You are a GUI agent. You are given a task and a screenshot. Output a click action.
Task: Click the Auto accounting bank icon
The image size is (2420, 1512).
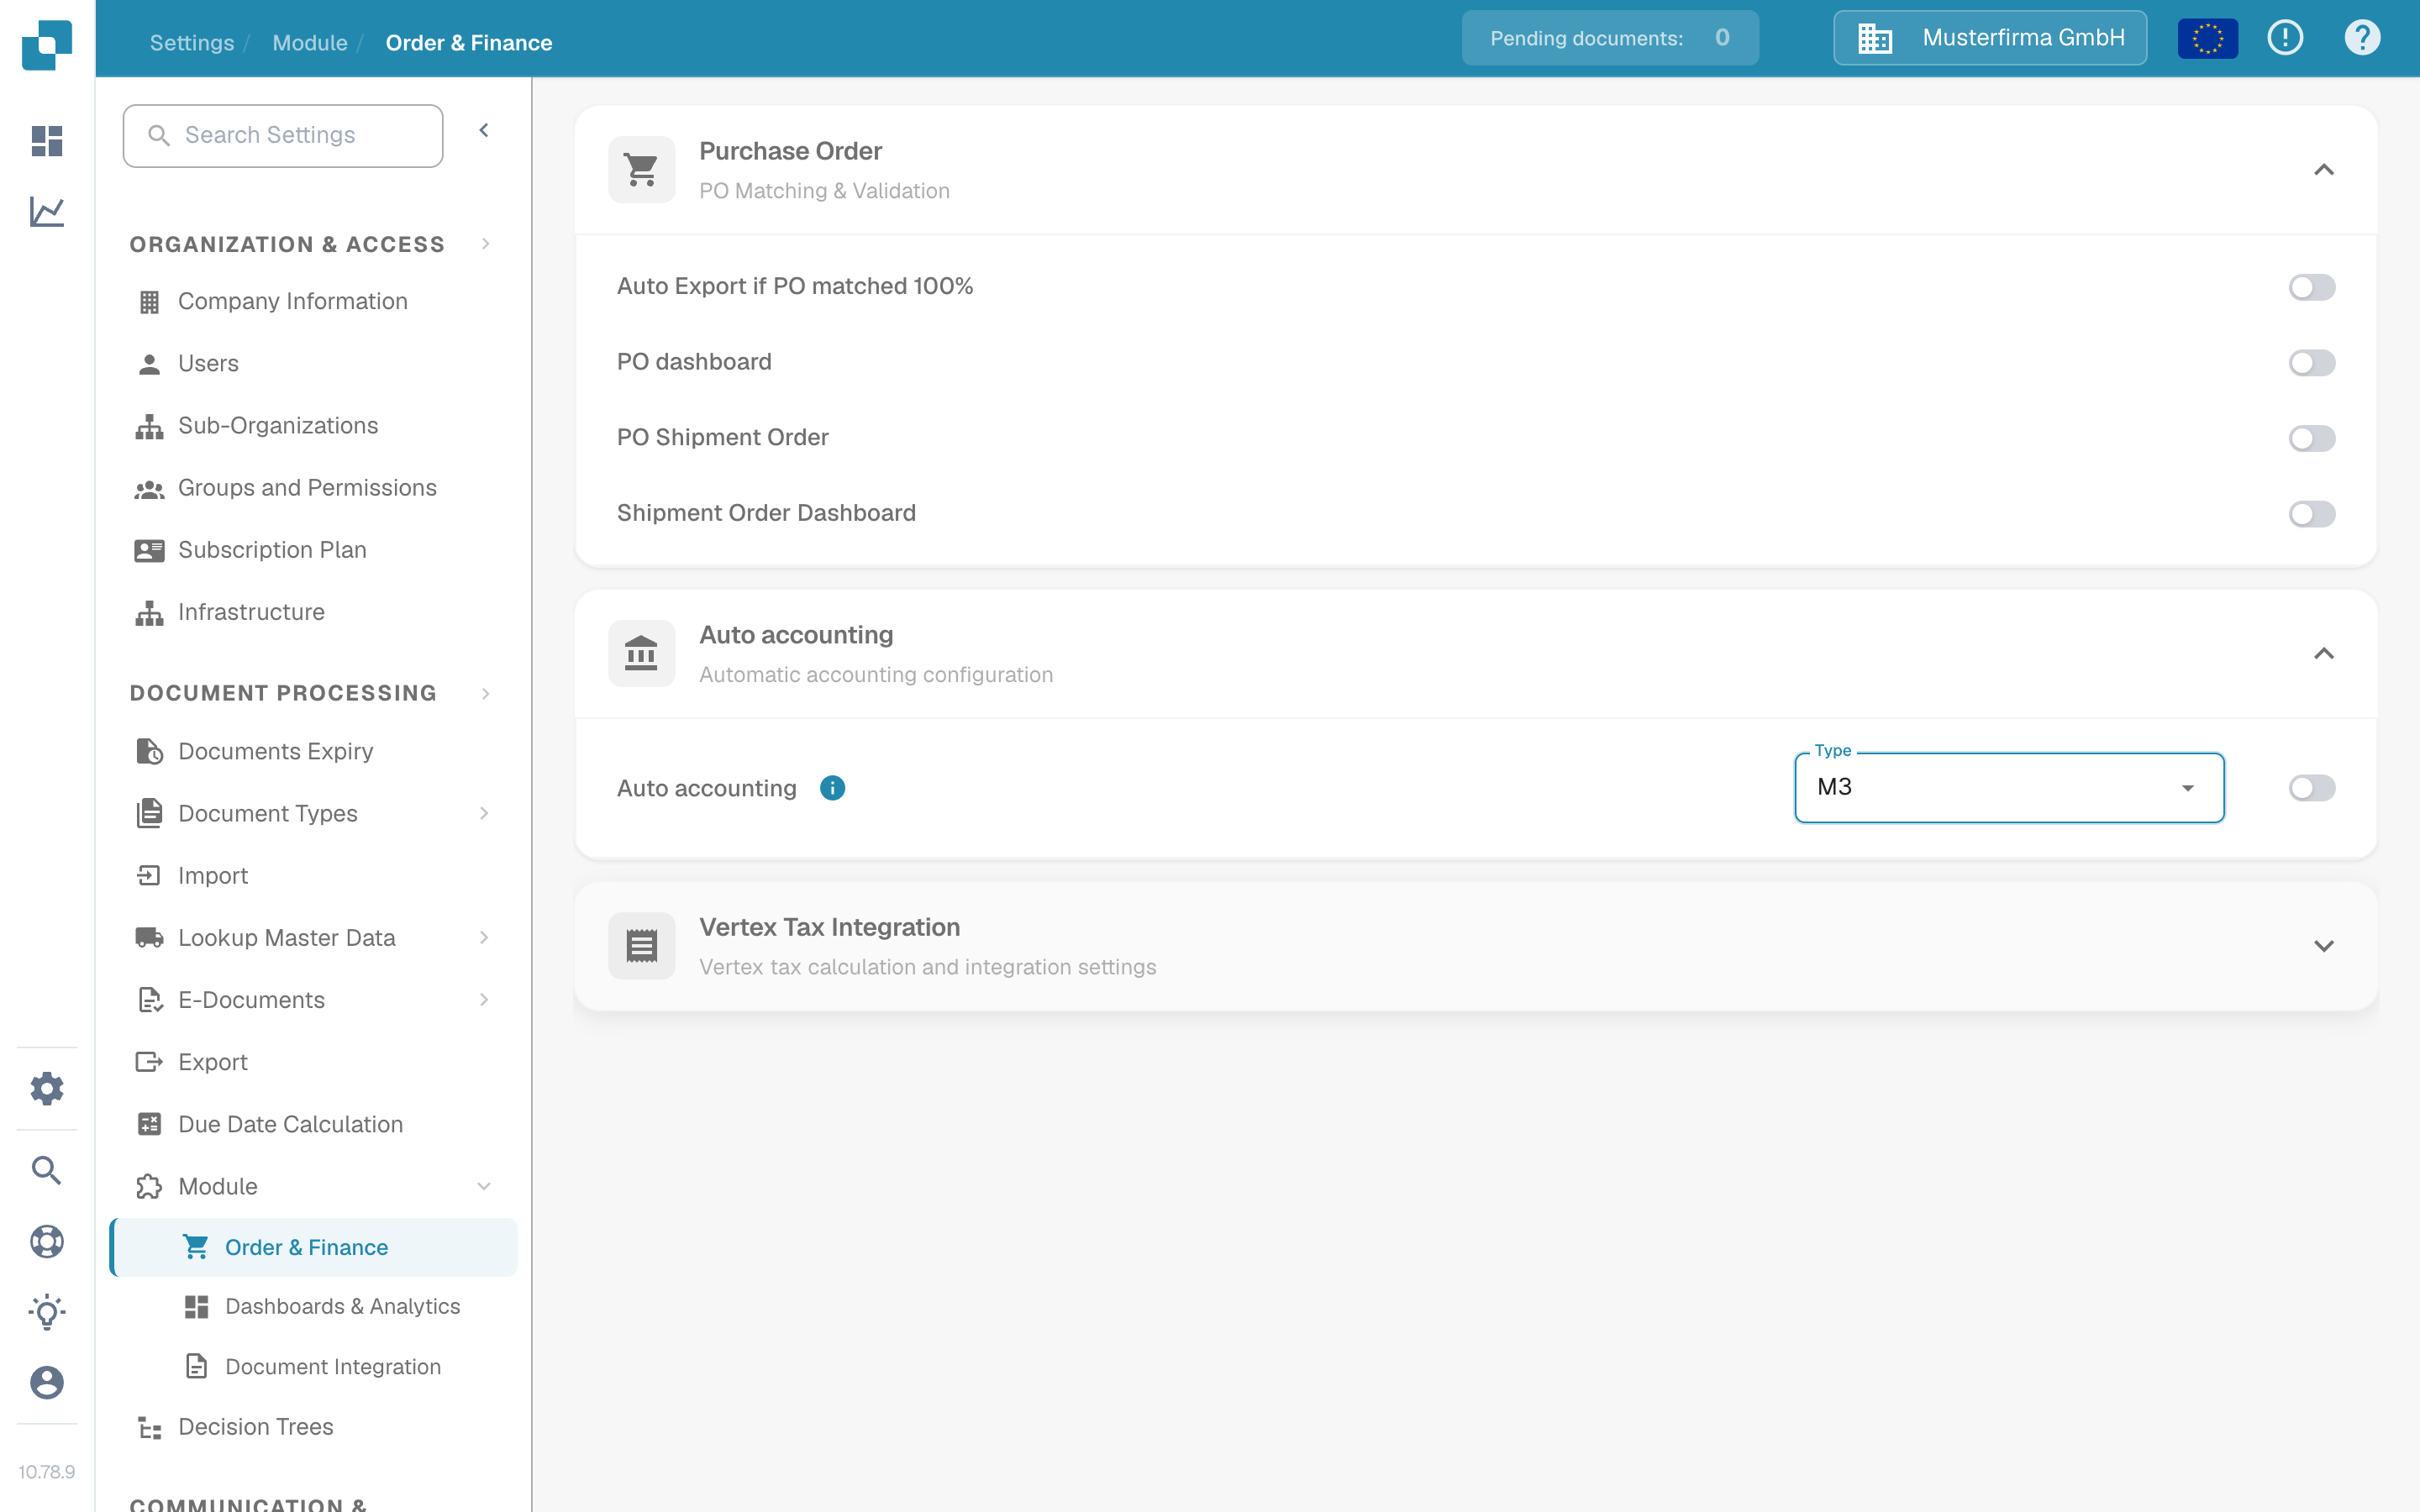(642, 654)
